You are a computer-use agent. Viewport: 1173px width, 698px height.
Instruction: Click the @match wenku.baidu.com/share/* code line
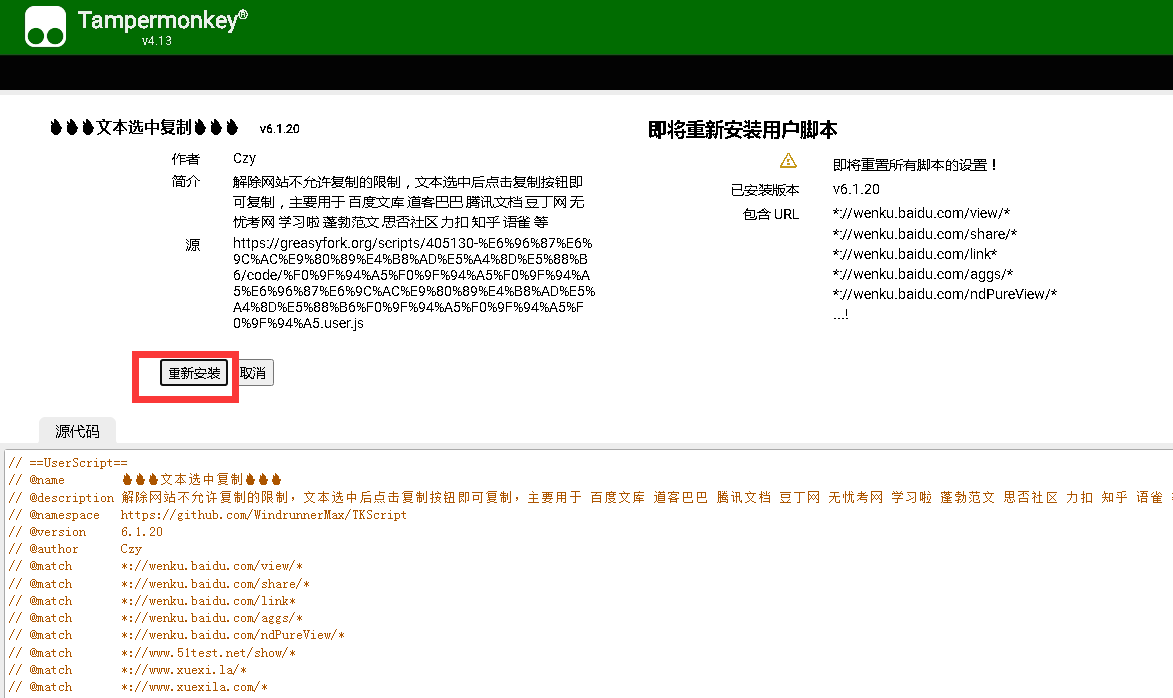[x=159, y=584]
